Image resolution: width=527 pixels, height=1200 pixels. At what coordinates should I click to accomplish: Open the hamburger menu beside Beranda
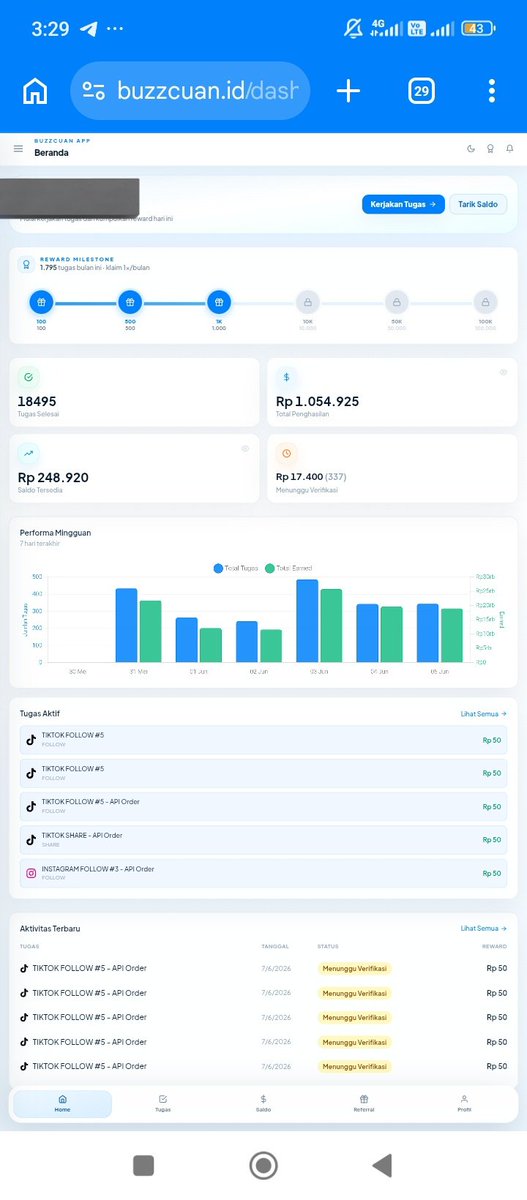[18, 149]
